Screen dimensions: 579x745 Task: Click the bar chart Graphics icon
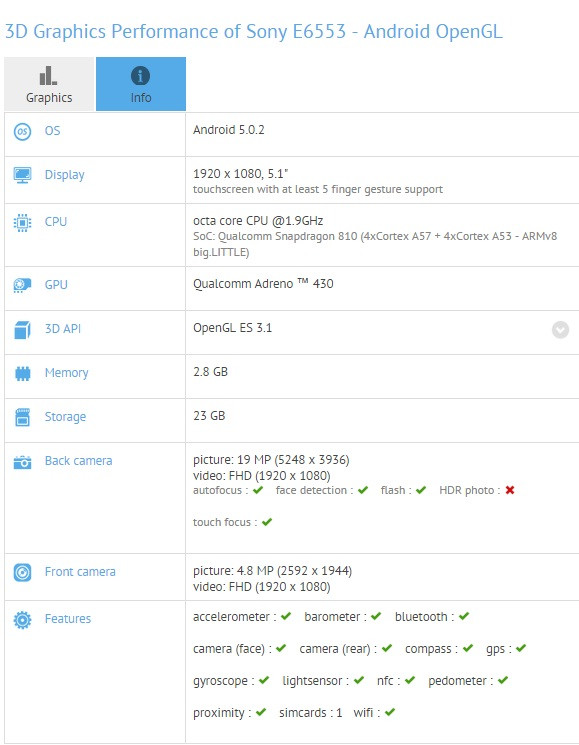(x=48, y=76)
